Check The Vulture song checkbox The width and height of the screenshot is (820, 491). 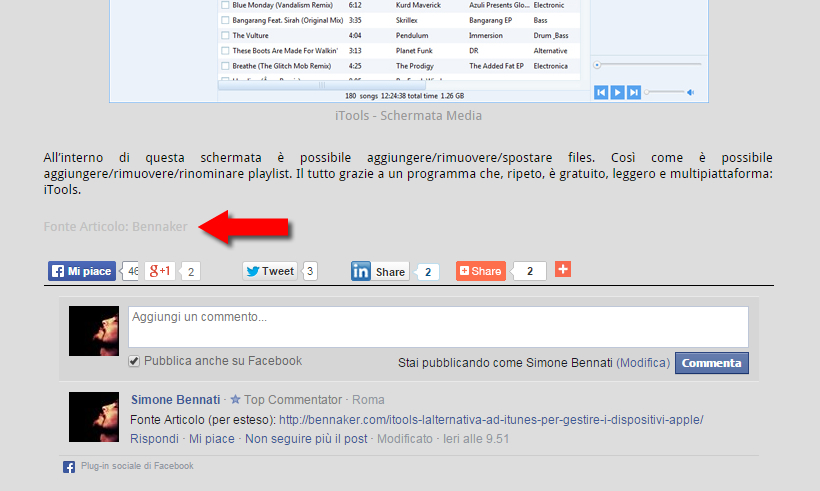[x=225, y=36]
